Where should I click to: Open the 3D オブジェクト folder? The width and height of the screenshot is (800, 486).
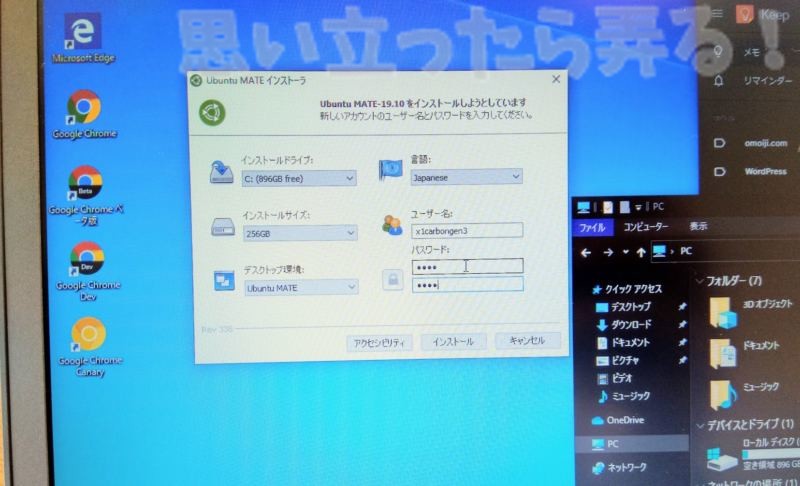click(751, 312)
